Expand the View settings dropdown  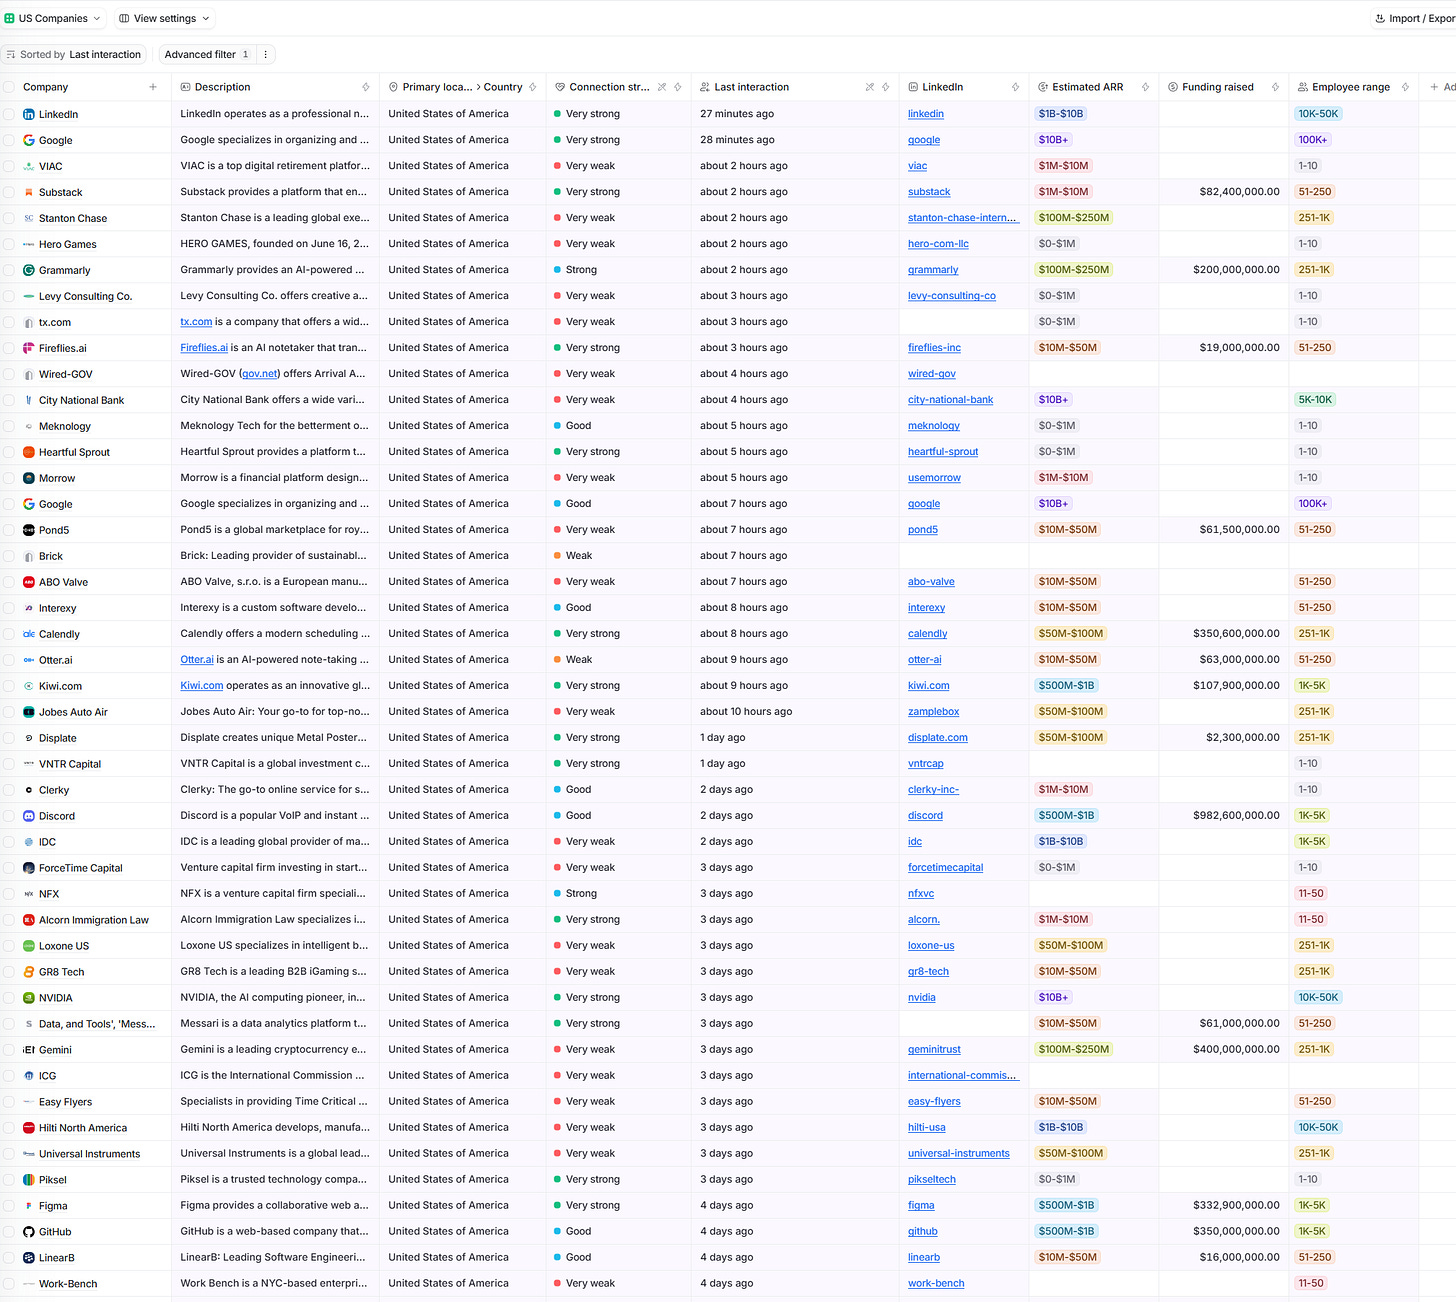point(165,18)
